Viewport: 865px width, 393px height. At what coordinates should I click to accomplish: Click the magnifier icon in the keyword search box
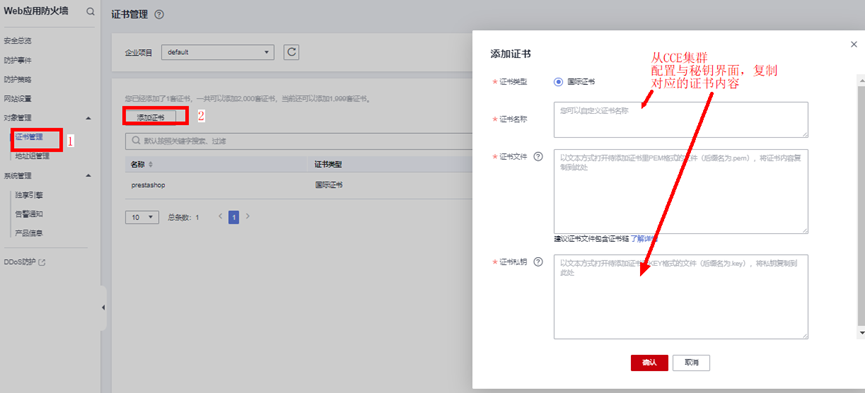tap(136, 141)
